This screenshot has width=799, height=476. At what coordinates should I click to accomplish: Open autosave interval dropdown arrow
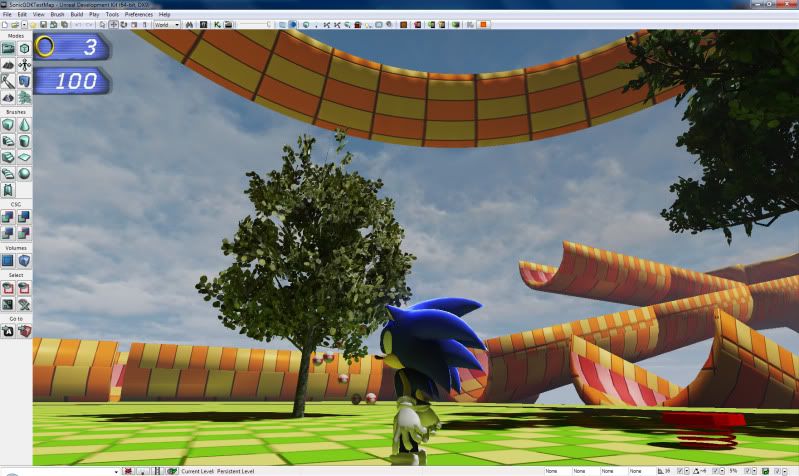(x=786, y=471)
